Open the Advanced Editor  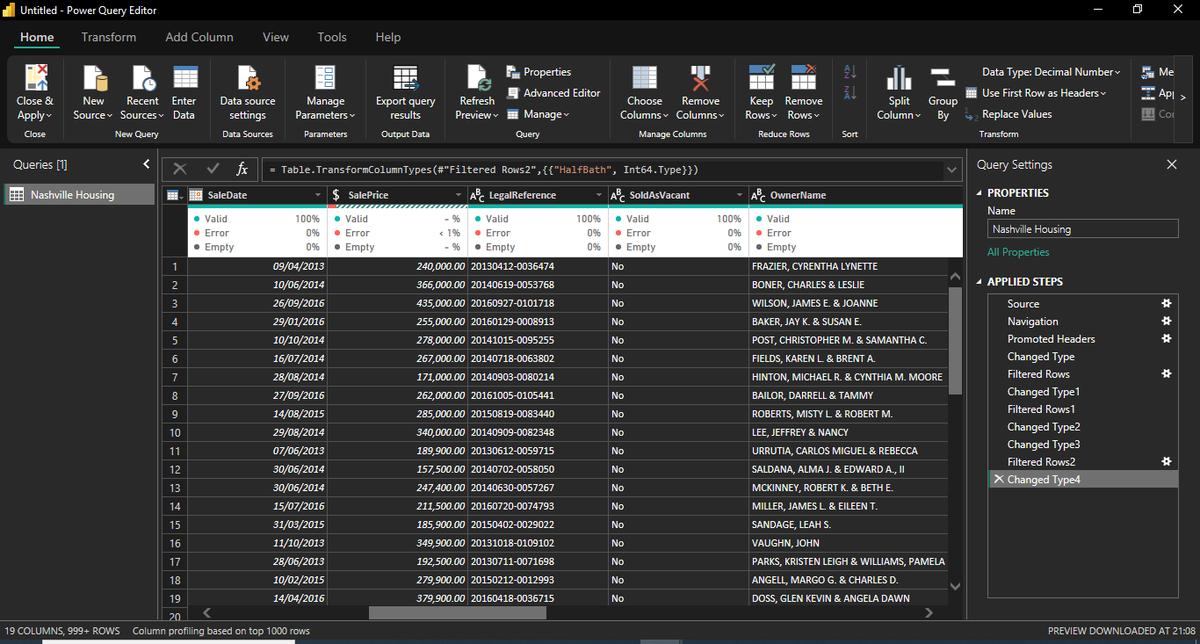(554, 93)
